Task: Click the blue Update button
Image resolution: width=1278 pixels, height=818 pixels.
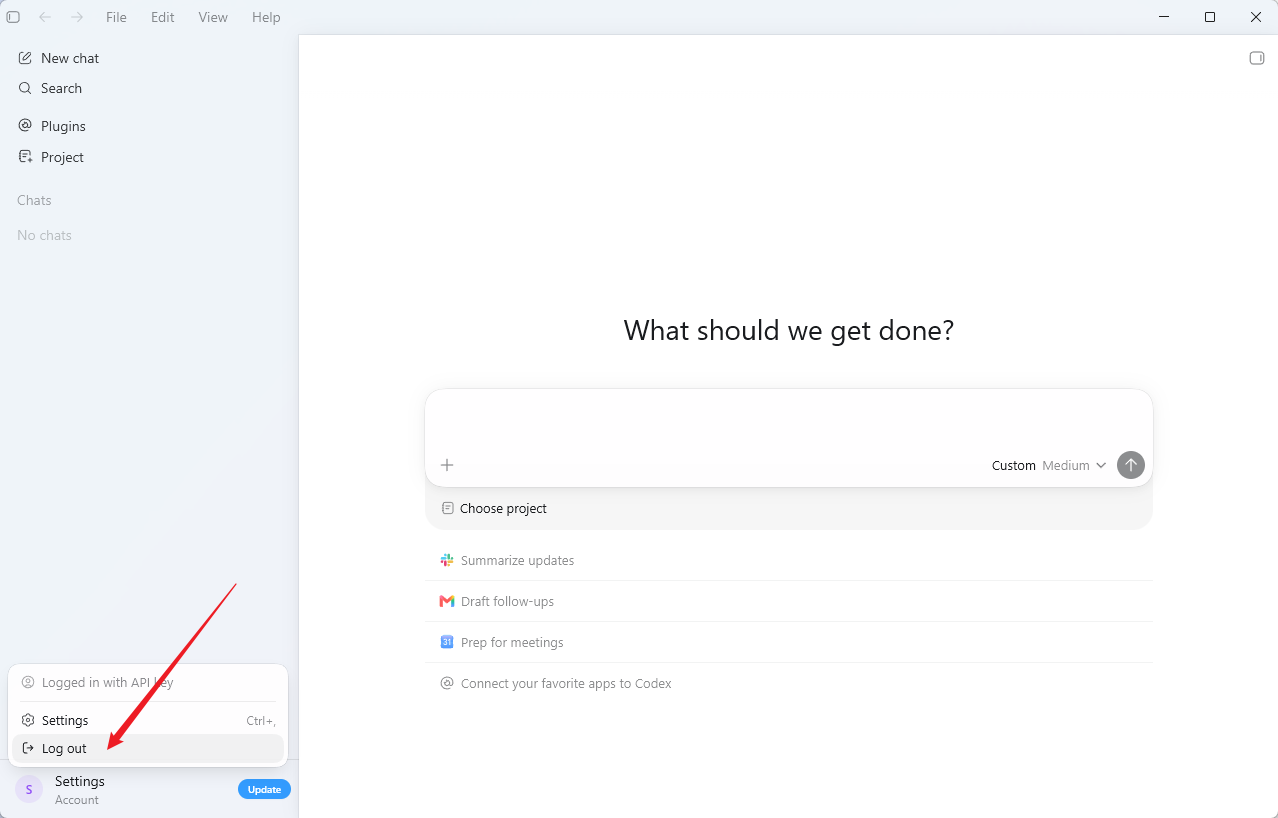Action: (264, 789)
